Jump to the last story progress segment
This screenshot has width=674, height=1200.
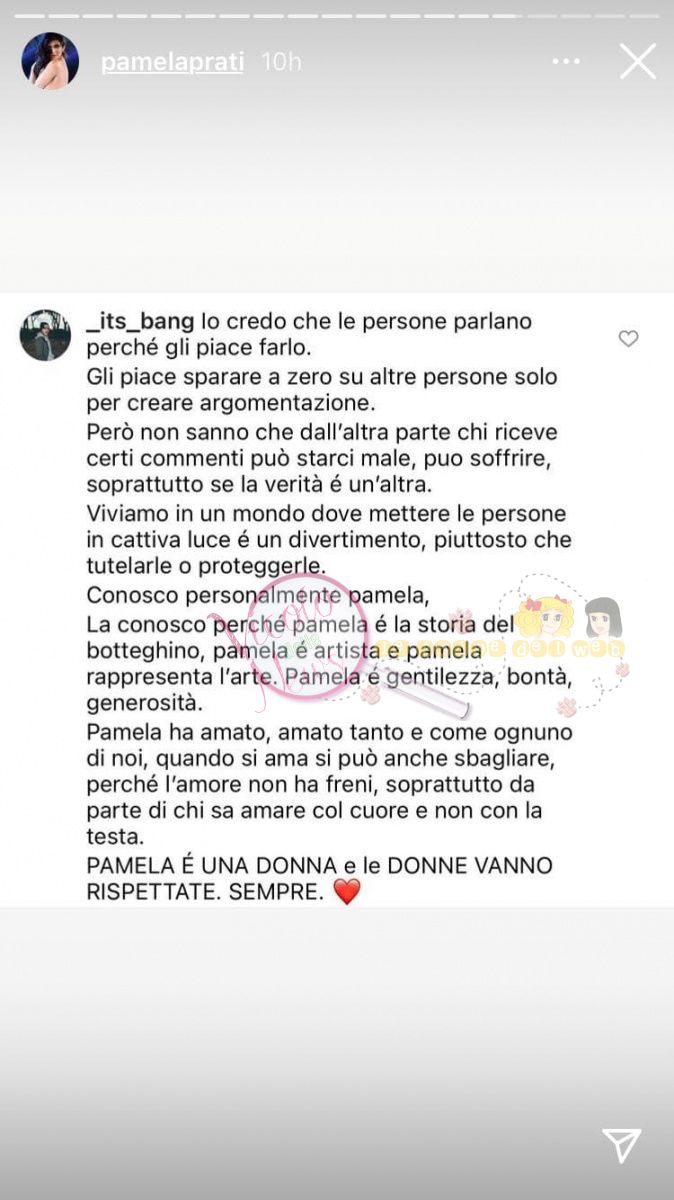(645, 15)
